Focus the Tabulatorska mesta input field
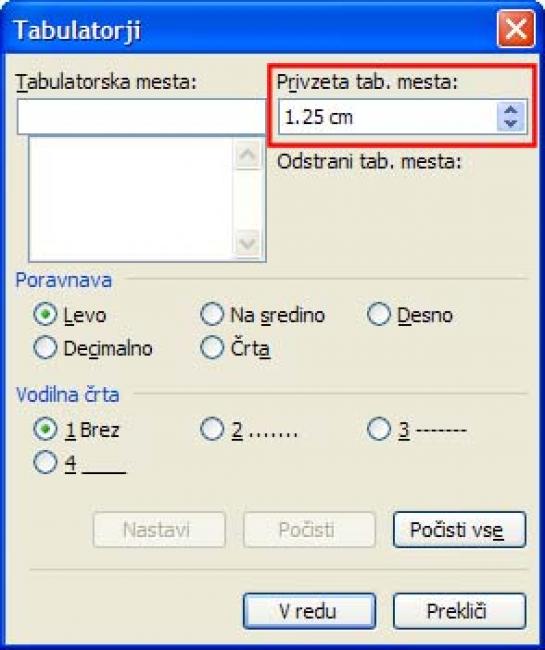Viewport: 545px width, 650px height. 141,116
